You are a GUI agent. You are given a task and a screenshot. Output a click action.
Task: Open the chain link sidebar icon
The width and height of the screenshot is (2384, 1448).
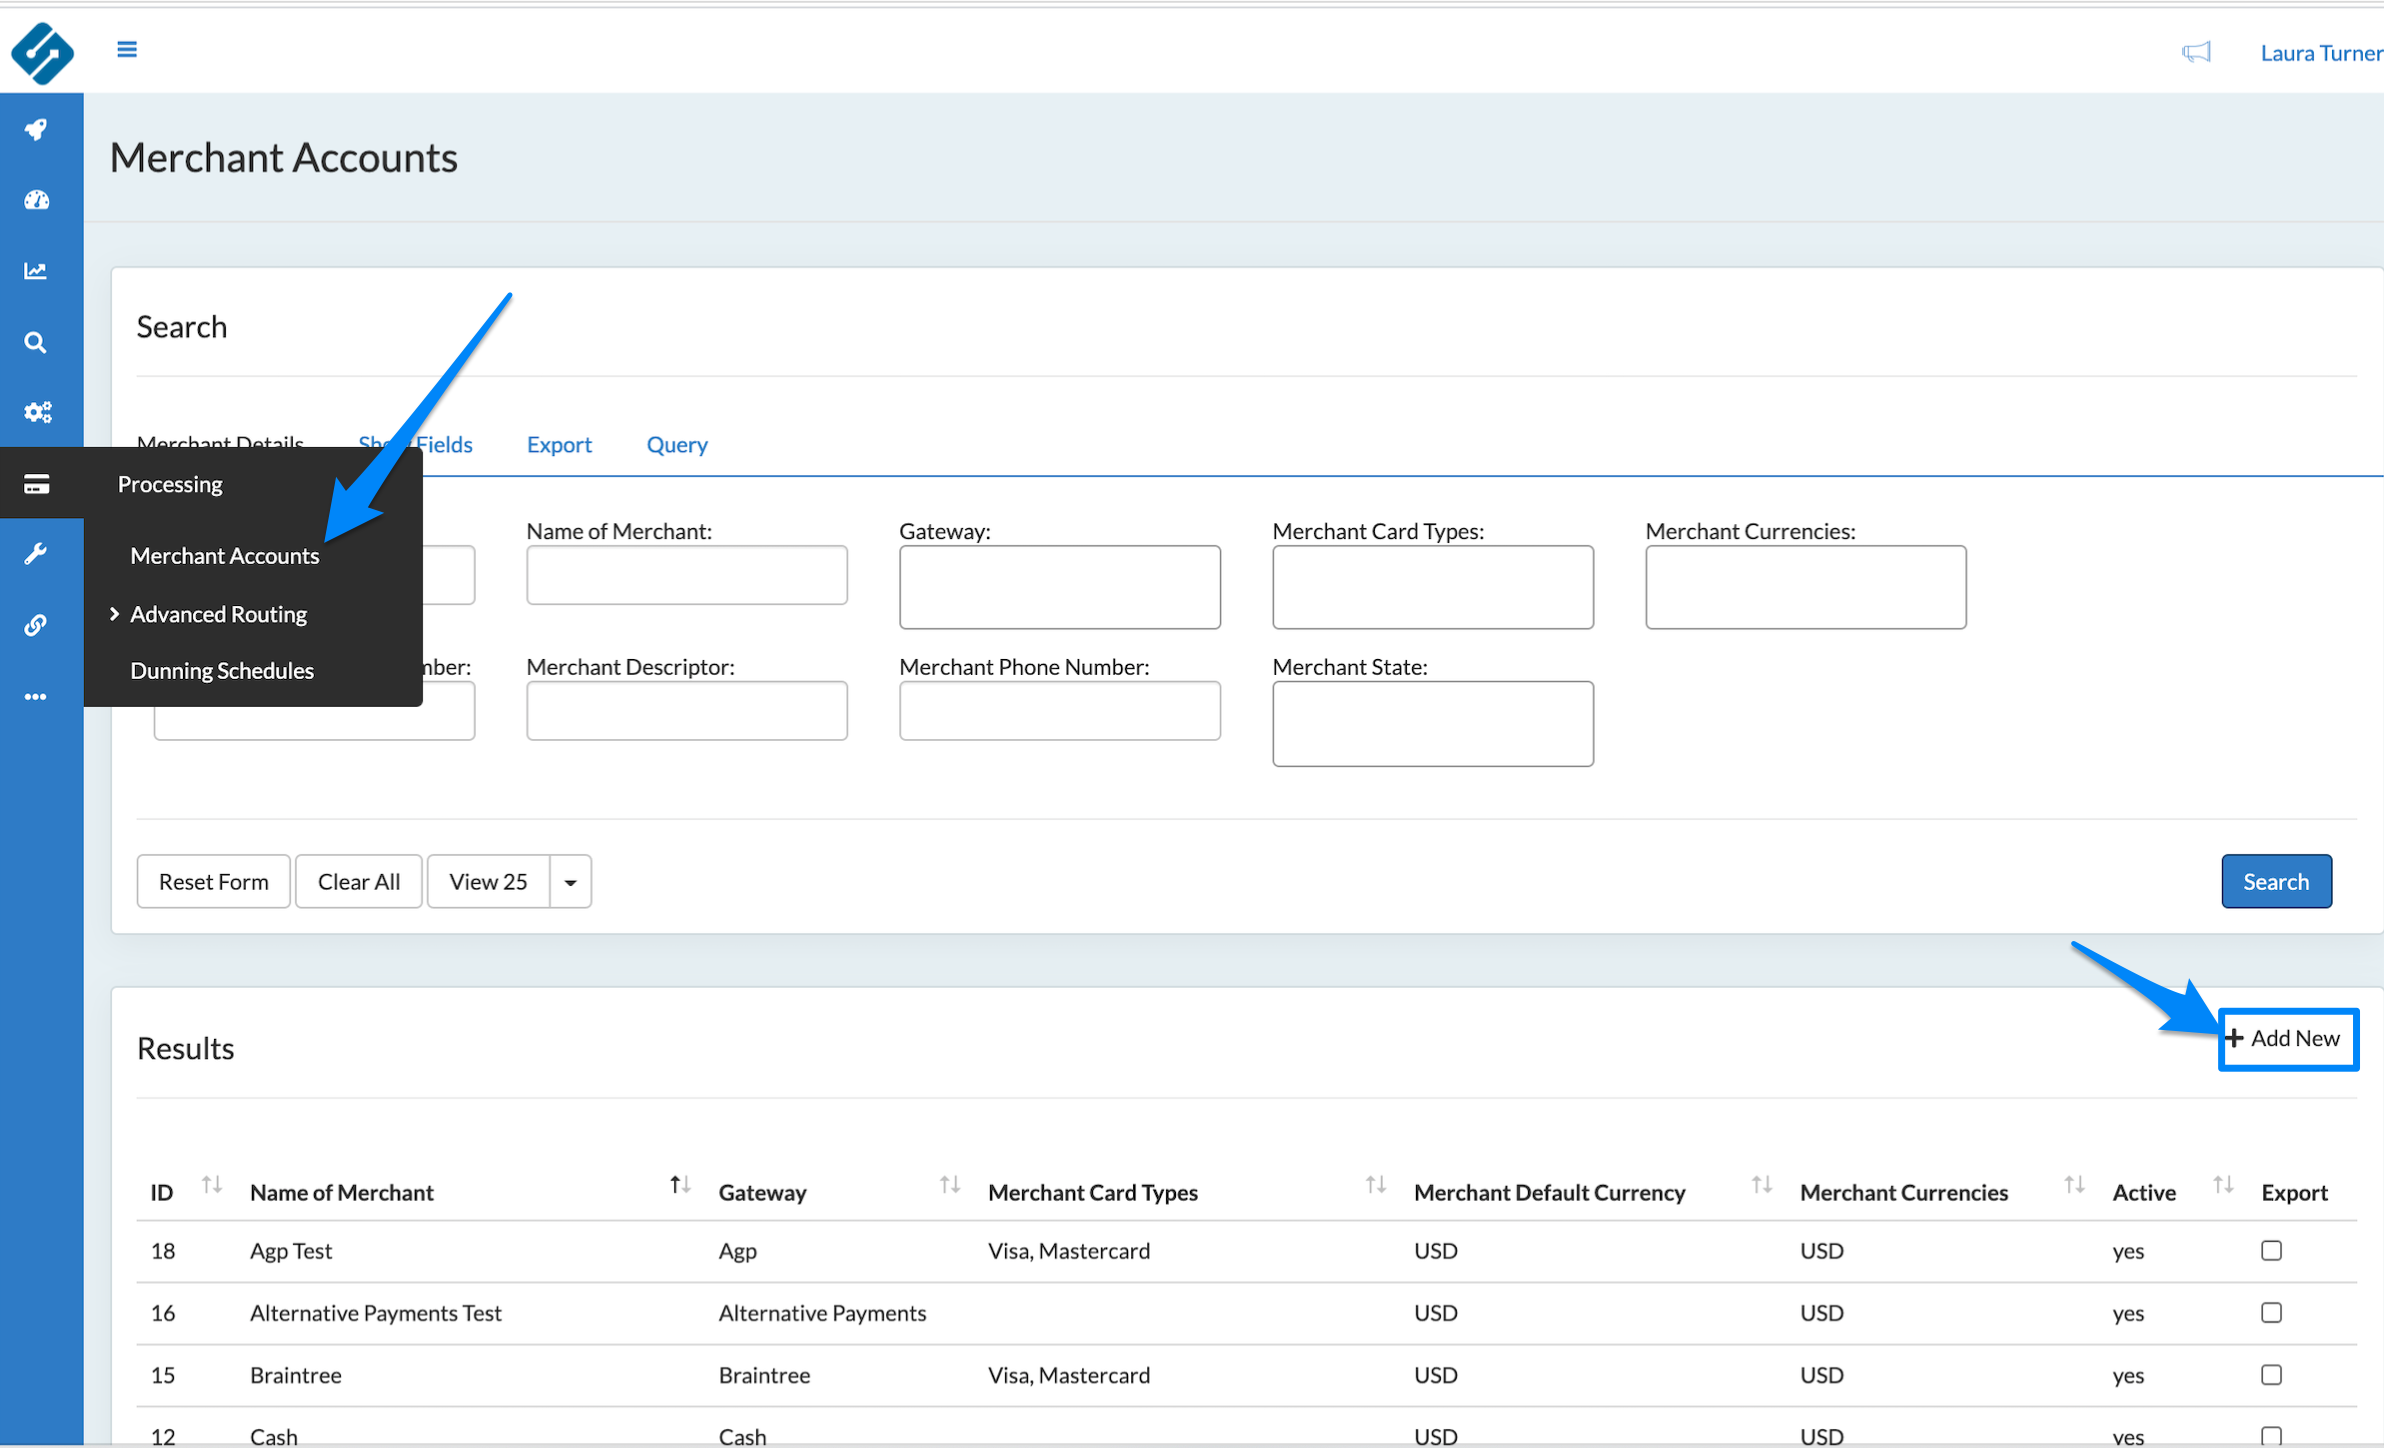tap(37, 626)
